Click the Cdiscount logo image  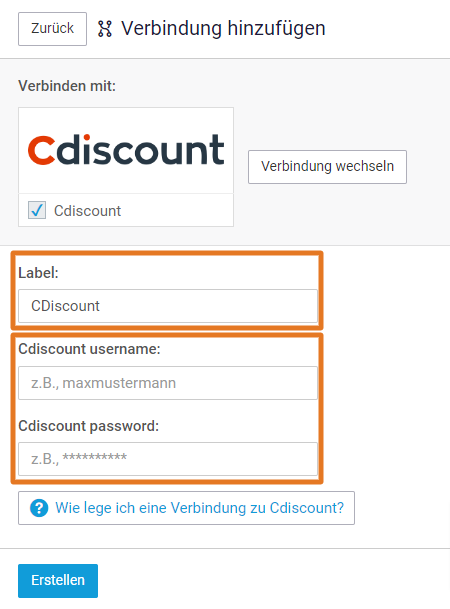point(126,150)
